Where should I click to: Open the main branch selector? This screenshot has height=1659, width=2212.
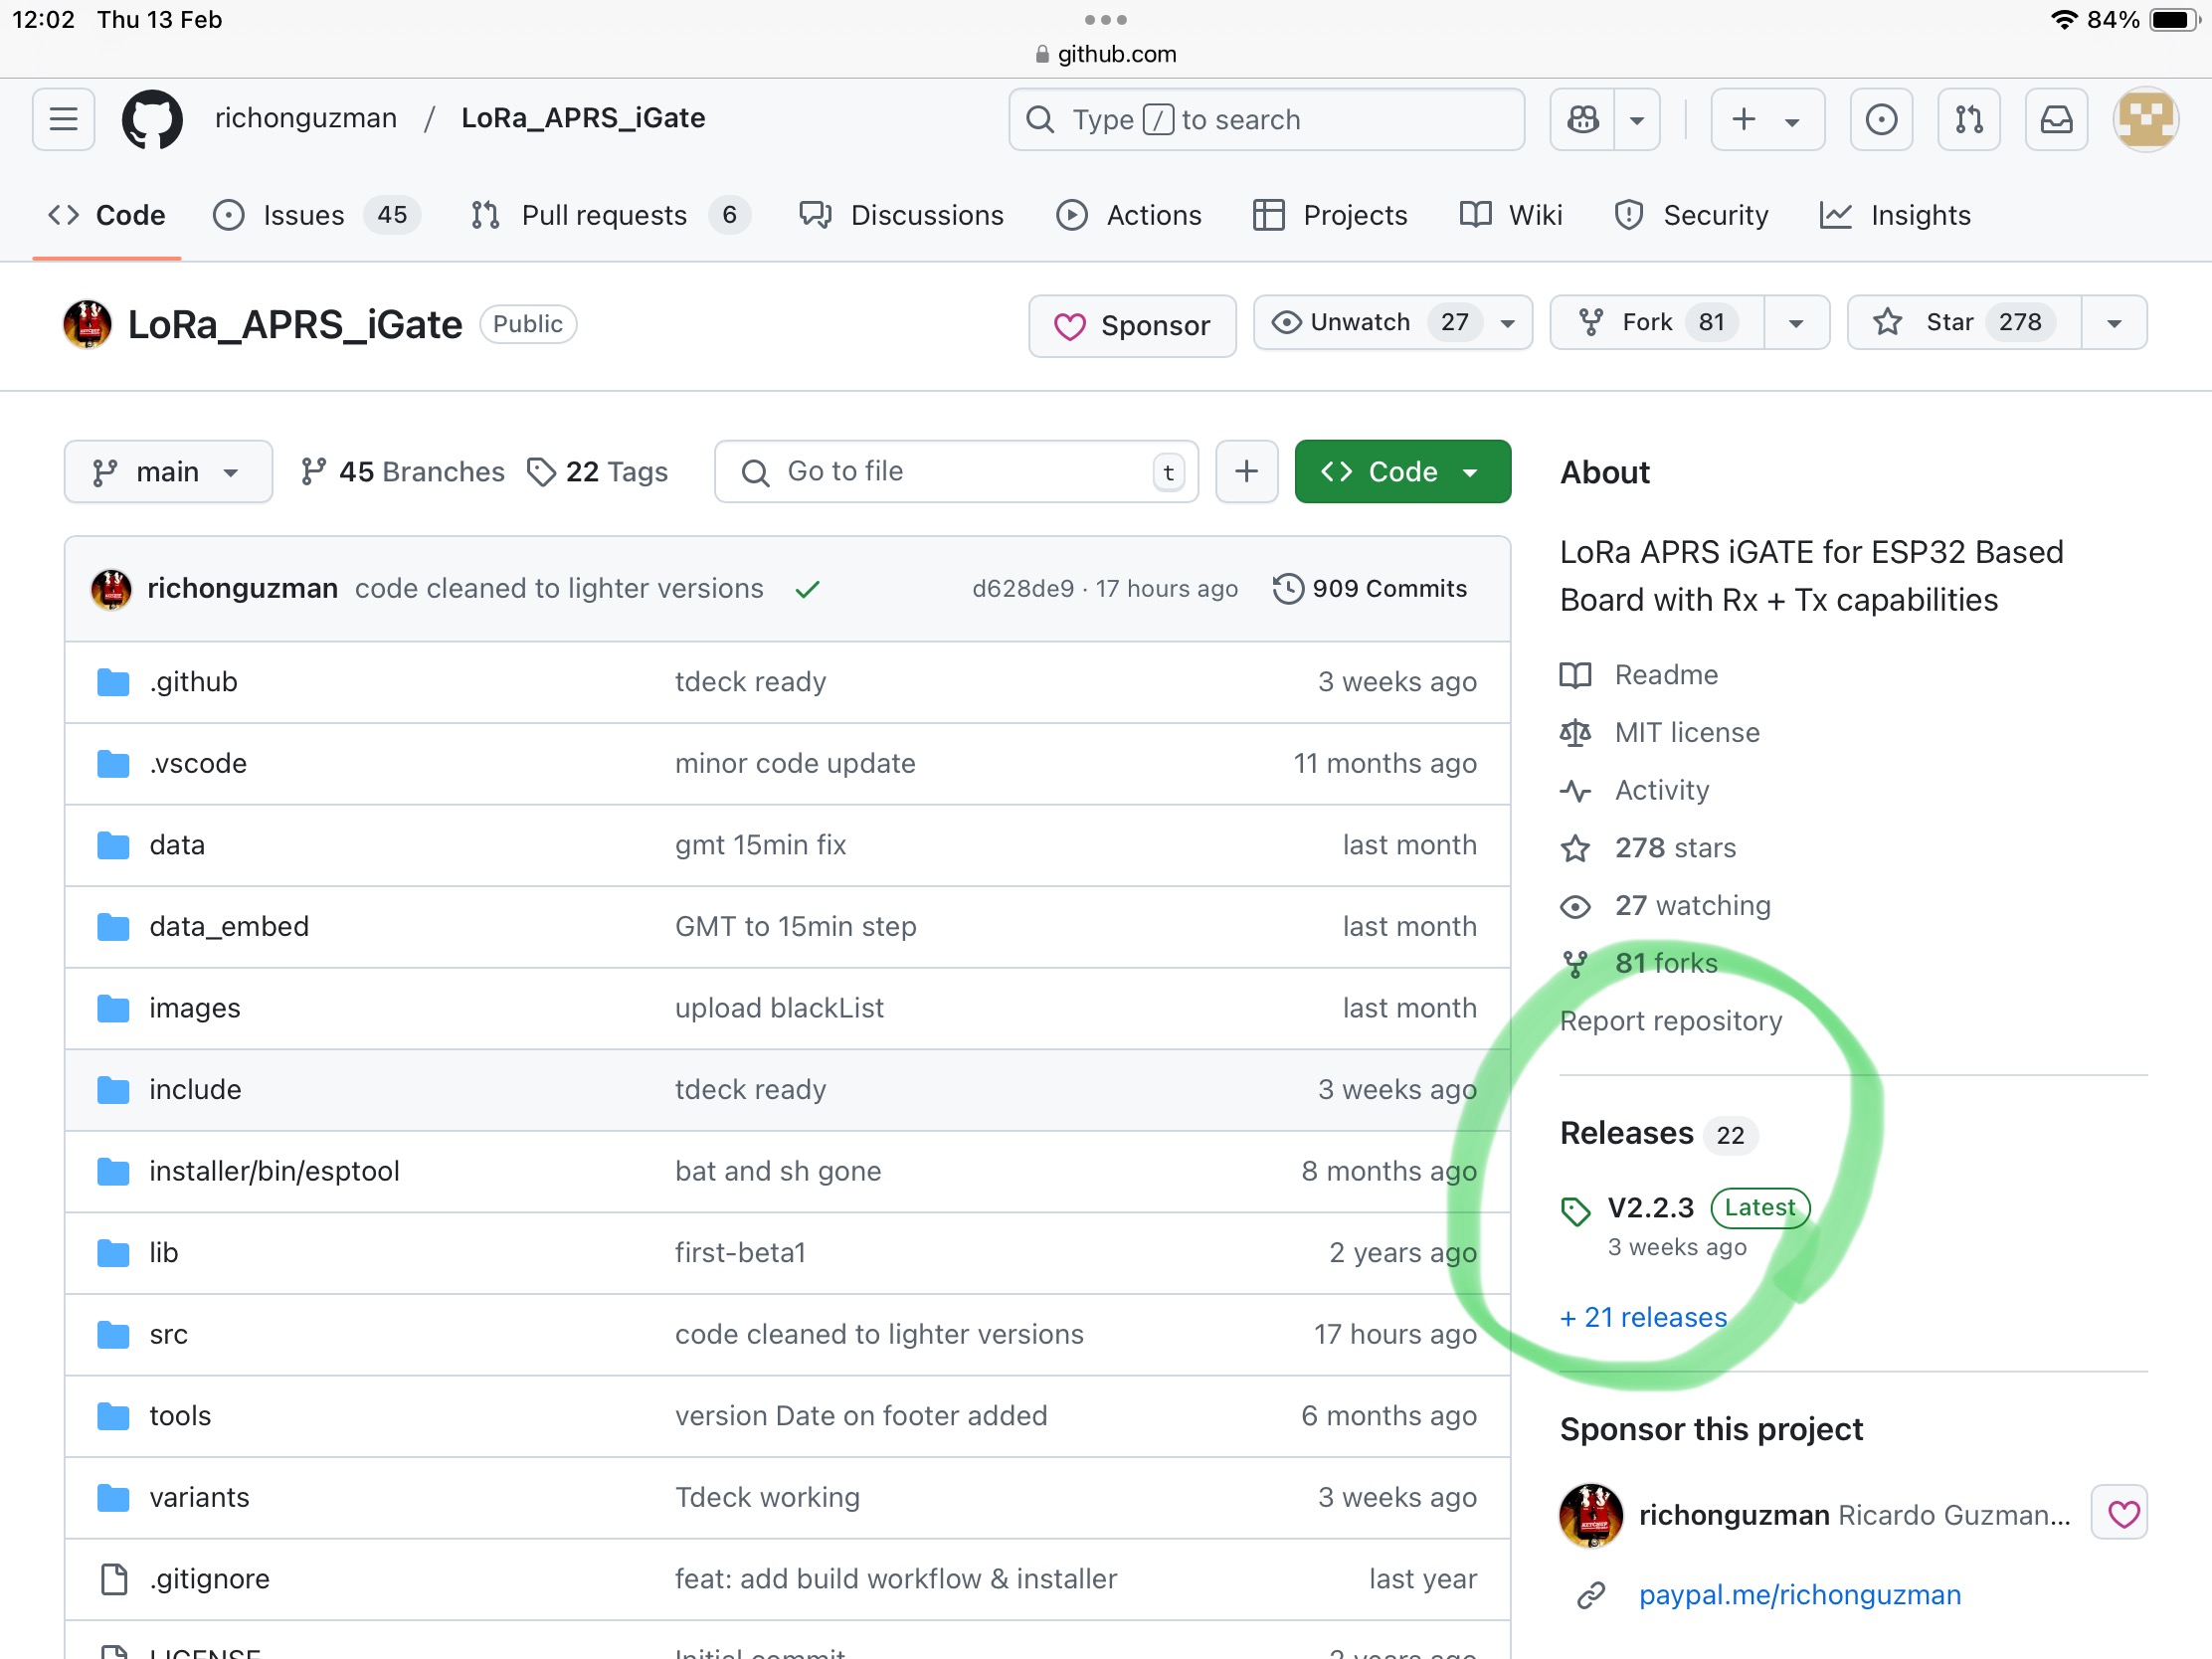168,471
